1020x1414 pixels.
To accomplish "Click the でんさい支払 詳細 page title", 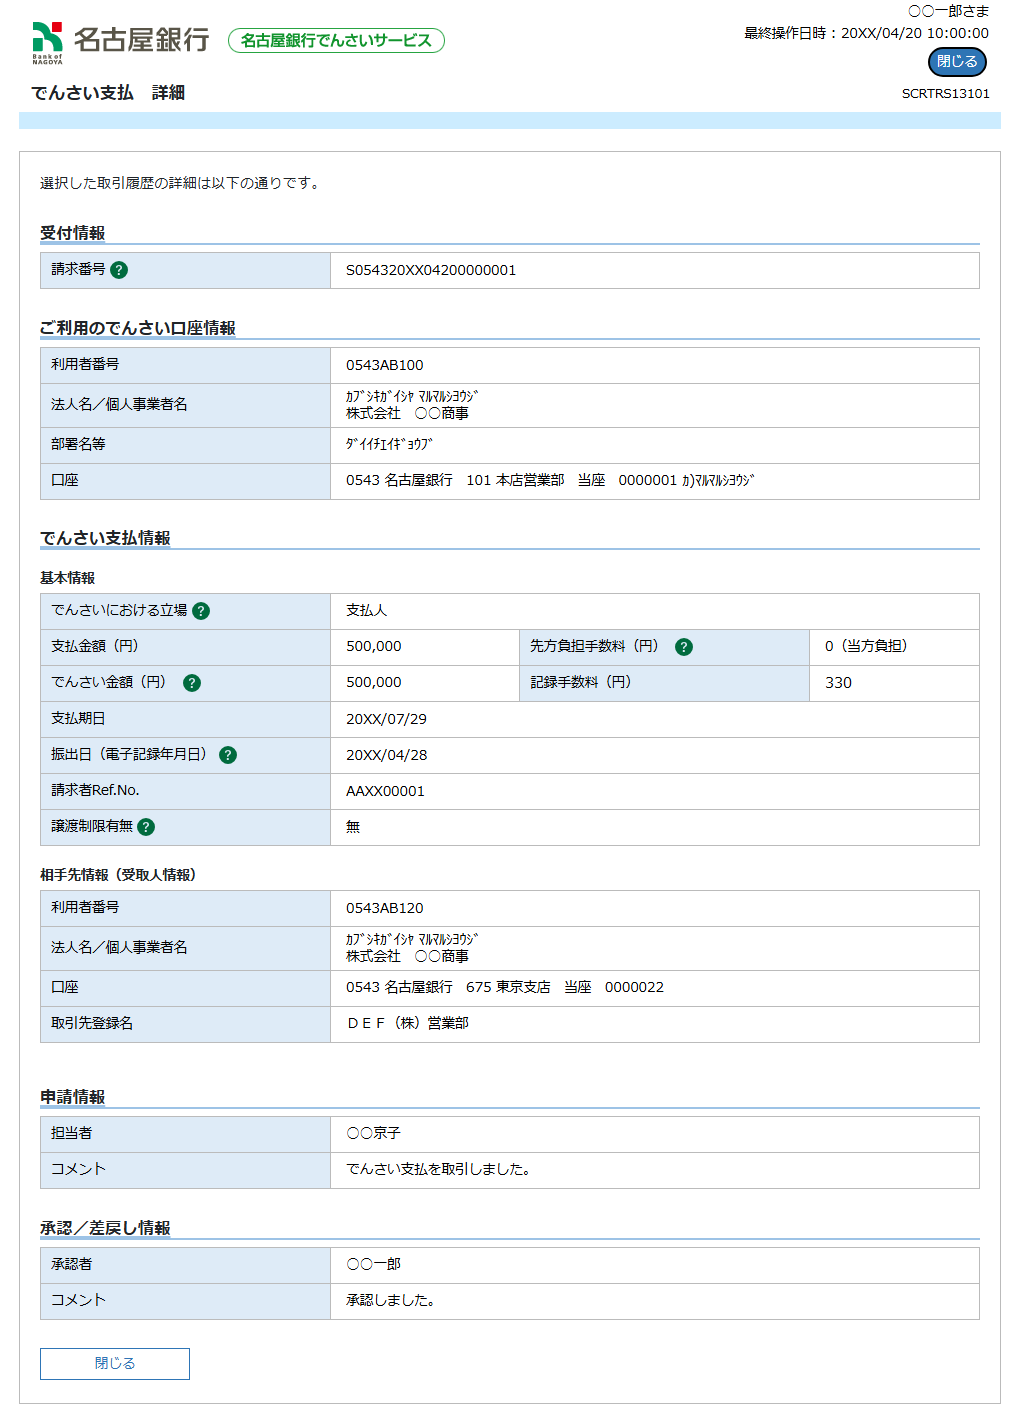I will click(x=108, y=93).
